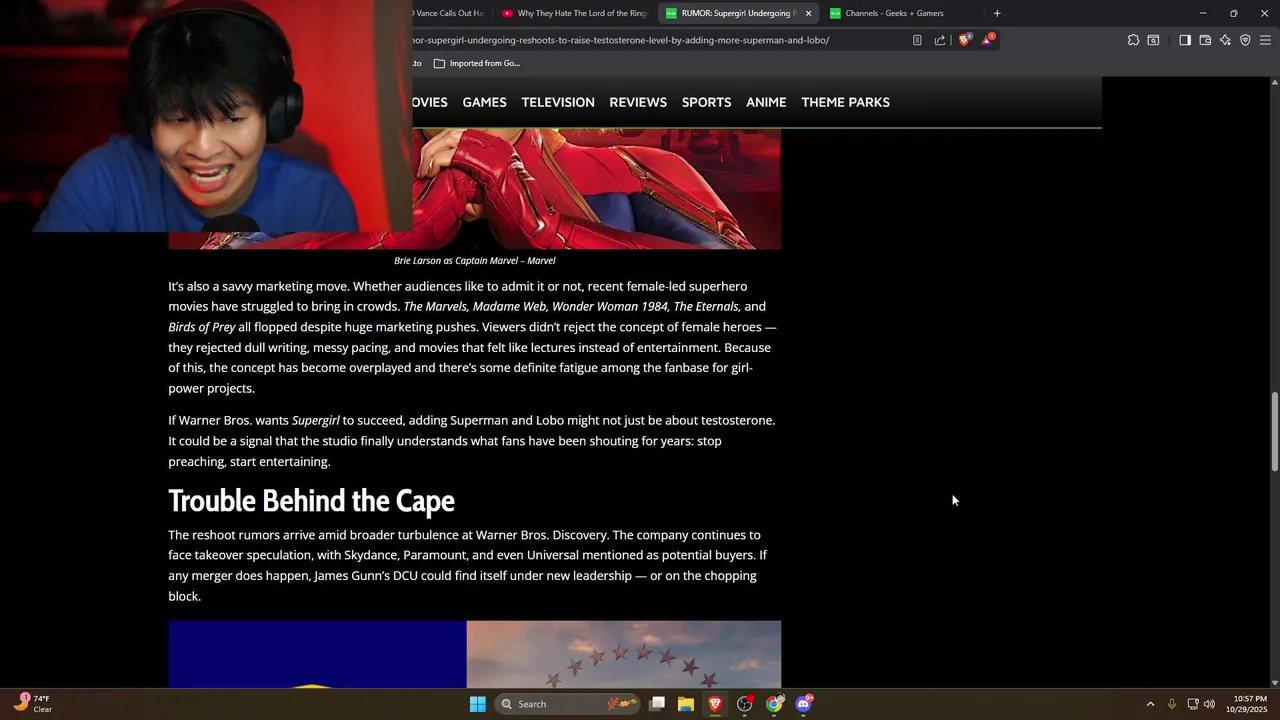Image resolution: width=1280 pixels, height=720 pixels.
Task: Click caption Brie Larson as Captain Marvel – Marvel
Action: [474, 261]
